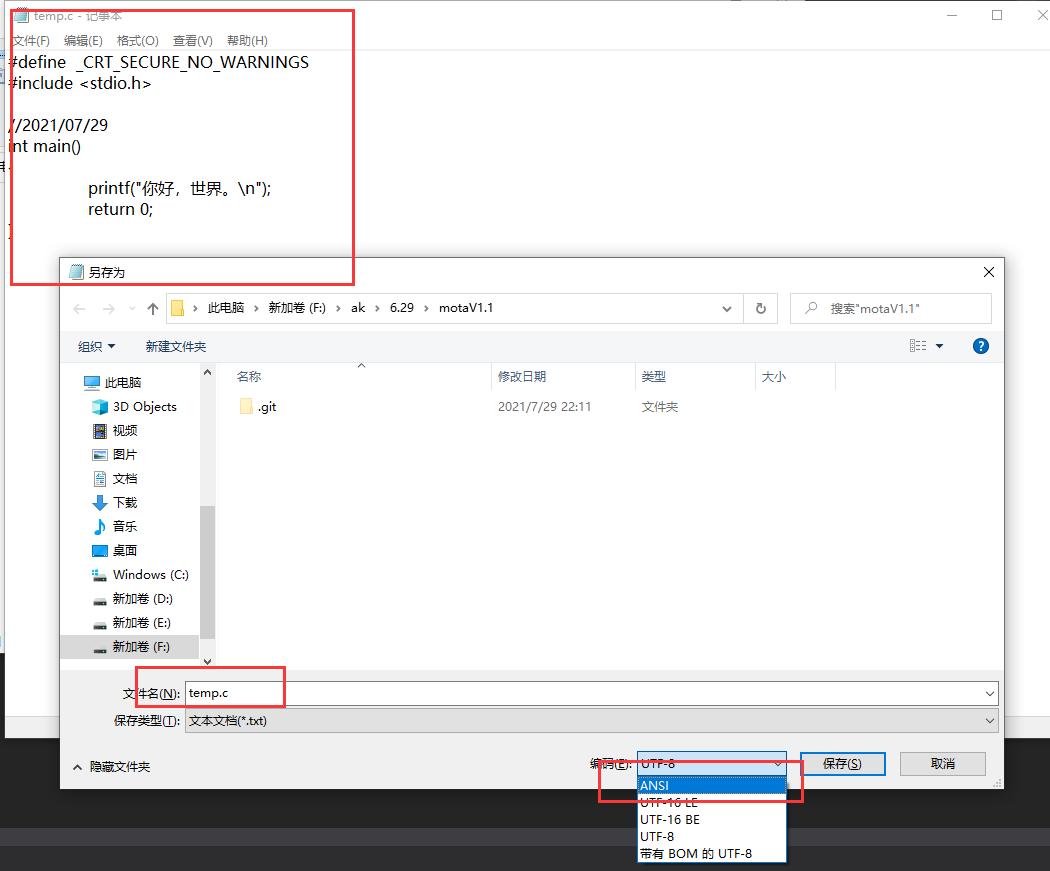Image resolution: width=1050 pixels, height=871 pixels.
Task: Click the search motaV1.1 box
Action: pos(891,309)
